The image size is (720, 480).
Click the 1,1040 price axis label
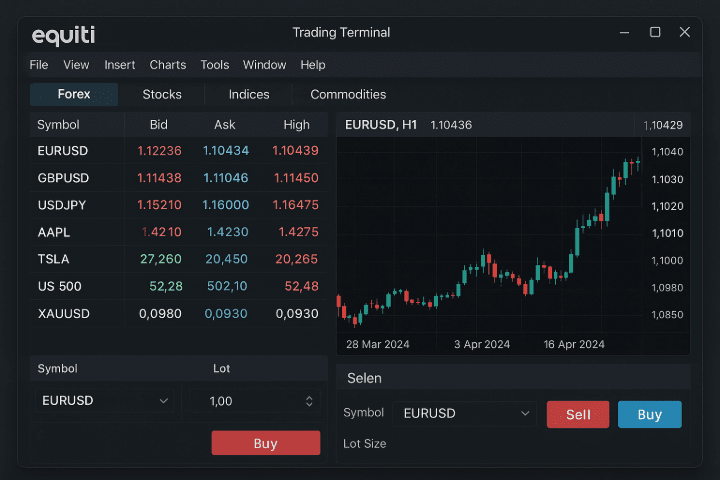pos(668,152)
